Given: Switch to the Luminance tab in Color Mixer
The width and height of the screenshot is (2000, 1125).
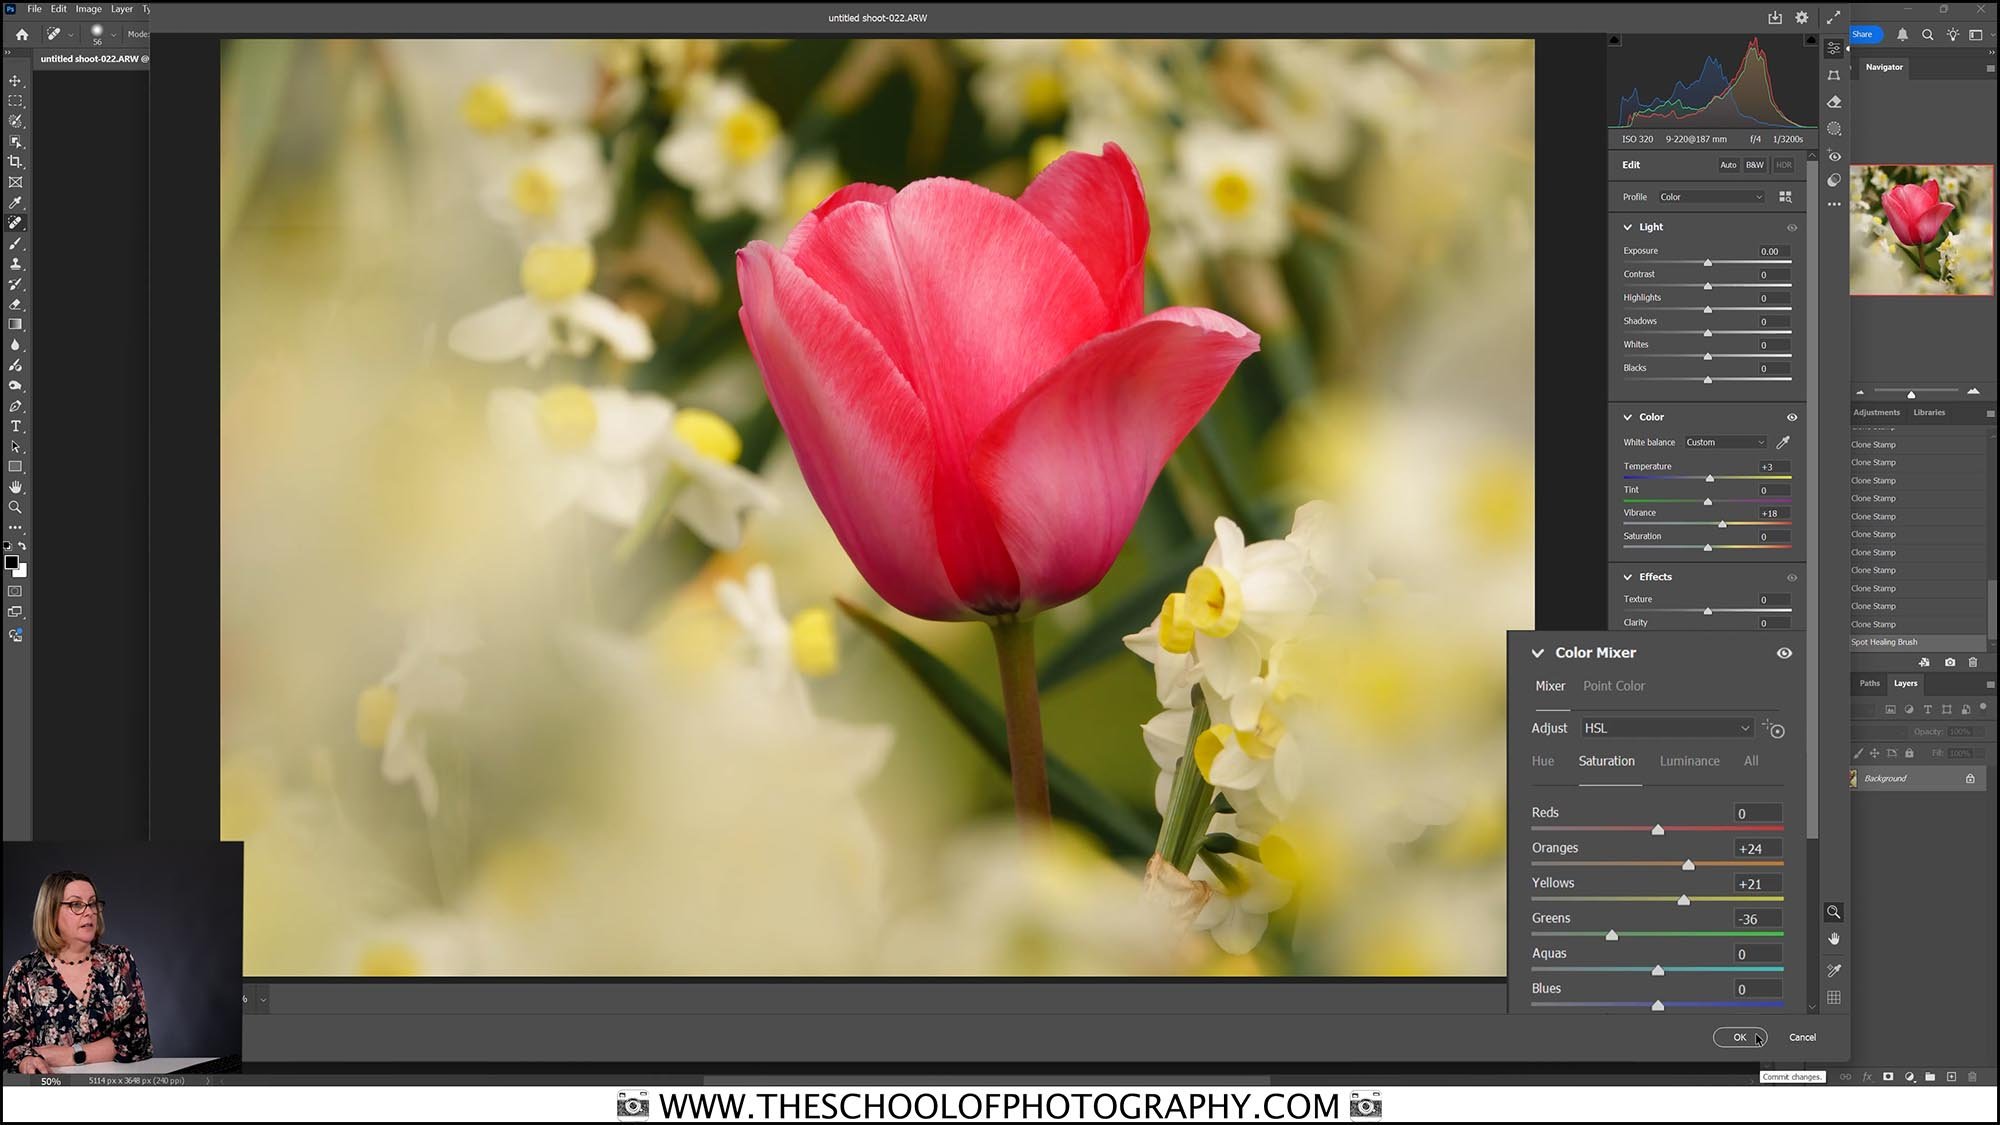Looking at the screenshot, I should coord(1689,761).
